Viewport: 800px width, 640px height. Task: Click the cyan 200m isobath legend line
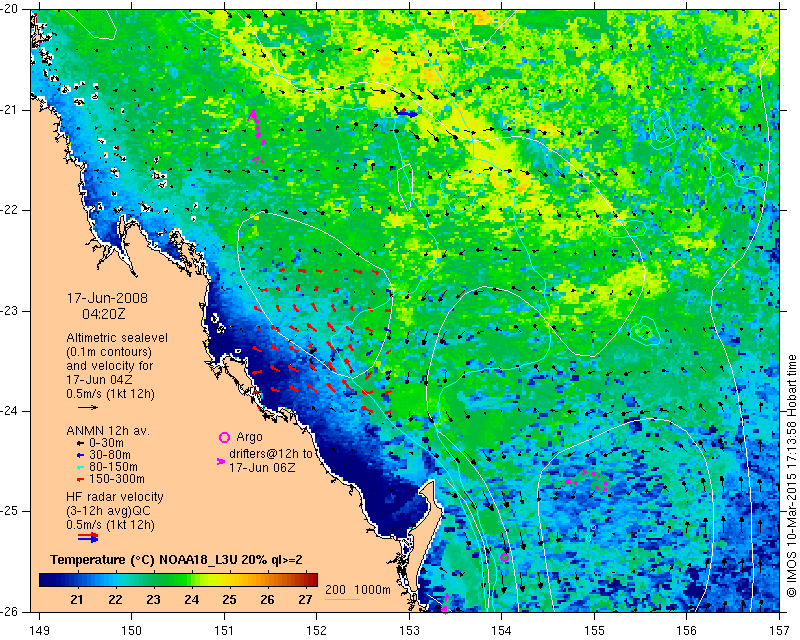point(342,599)
